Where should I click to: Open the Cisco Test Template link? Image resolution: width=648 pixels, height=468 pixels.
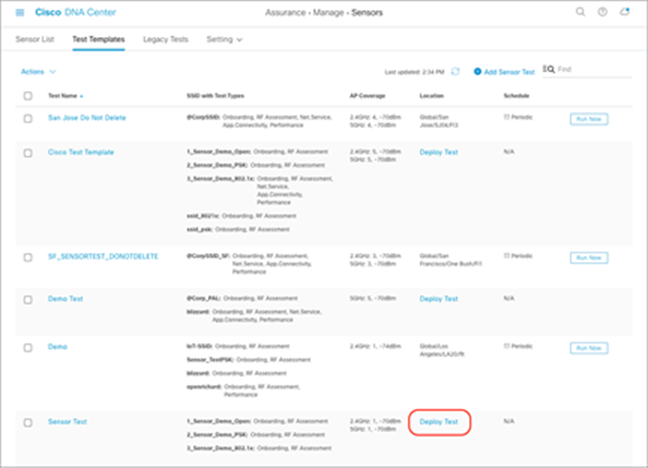pyautogui.click(x=81, y=152)
